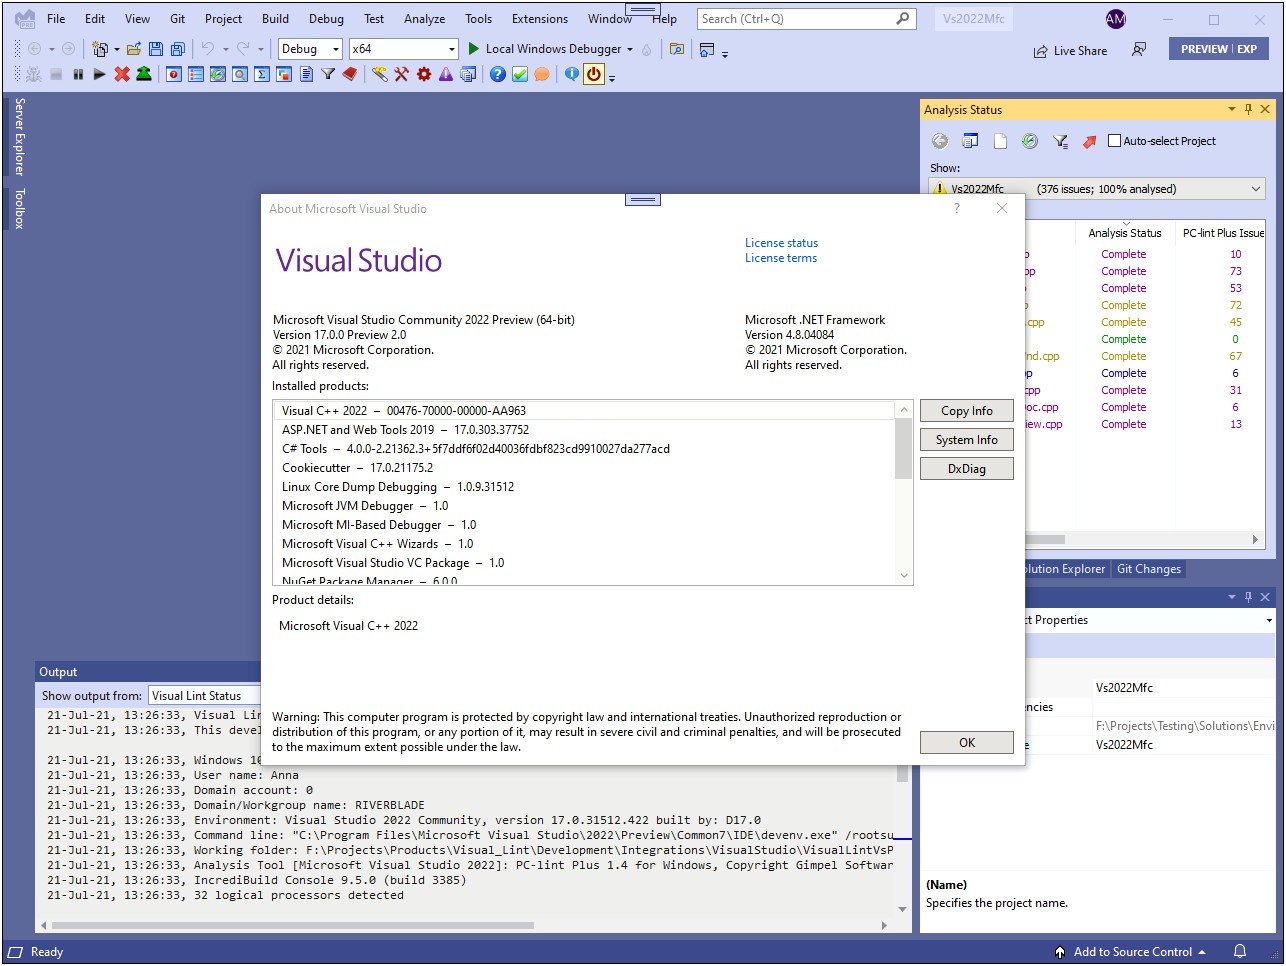Click the Output window vertical scrollbar thumb
The height and width of the screenshot is (966, 1286).
click(x=903, y=775)
